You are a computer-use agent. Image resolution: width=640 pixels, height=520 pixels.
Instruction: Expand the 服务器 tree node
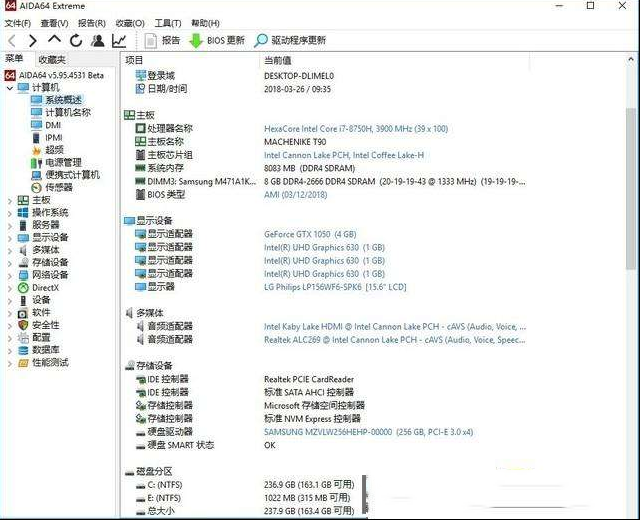(10, 225)
